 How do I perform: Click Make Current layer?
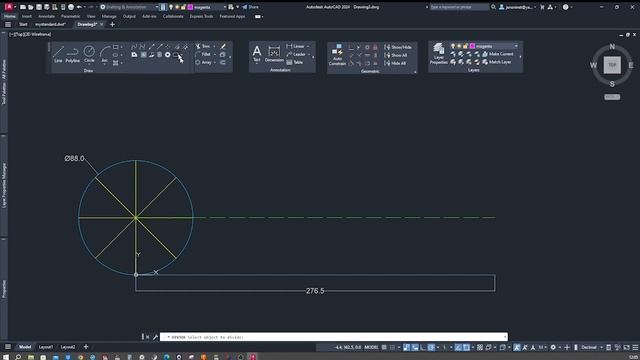coord(498,54)
